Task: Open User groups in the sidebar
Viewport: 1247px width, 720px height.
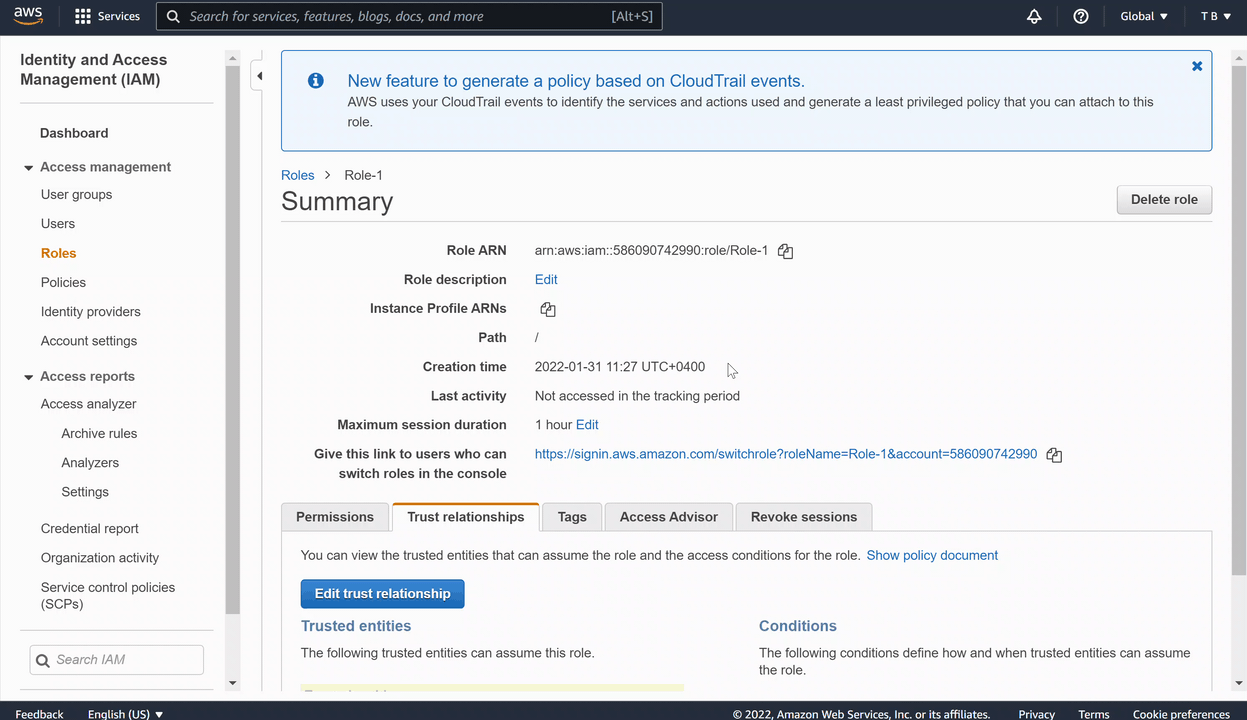Action: click(x=76, y=195)
